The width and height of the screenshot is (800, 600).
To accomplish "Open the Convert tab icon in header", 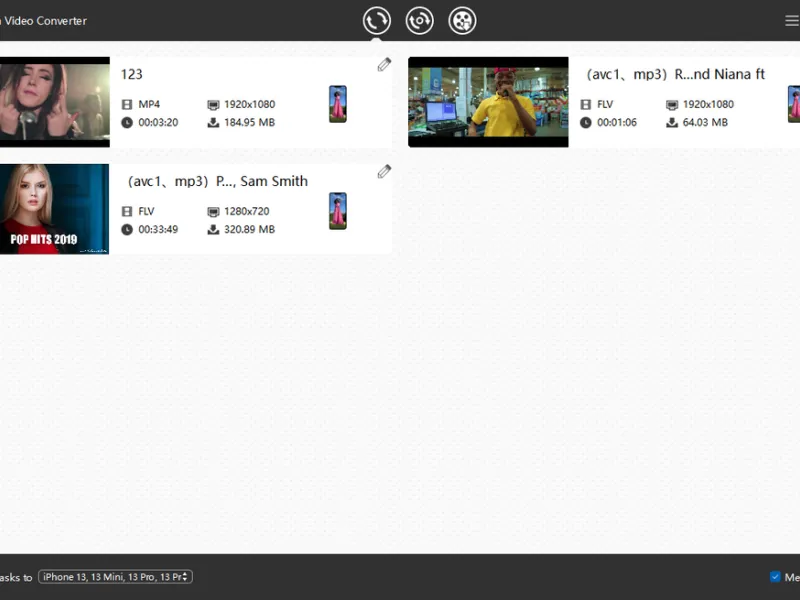I will (x=377, y=21).
